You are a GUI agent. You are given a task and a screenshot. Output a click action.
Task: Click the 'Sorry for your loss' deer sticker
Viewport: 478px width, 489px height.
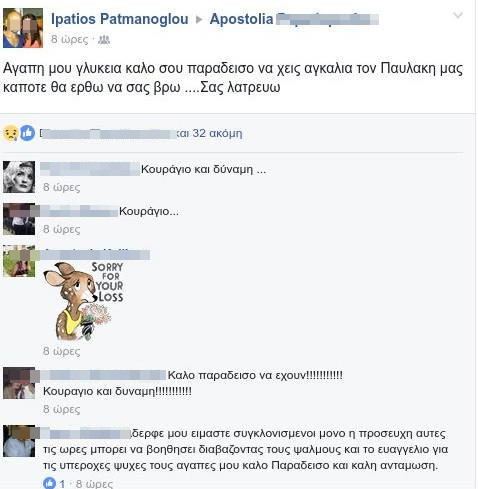(83, 301)
